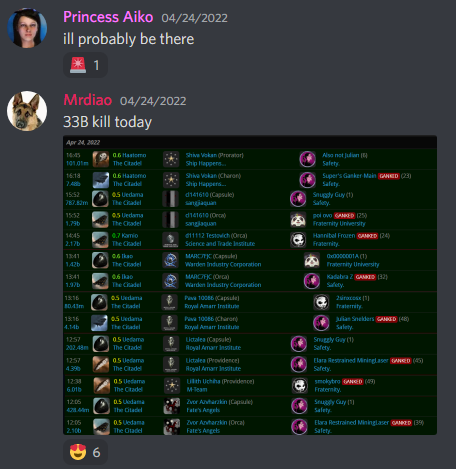Viewport: 456px width, 469px height.
Task: Toggle the red siren emoji reaction
Action: 85,65
